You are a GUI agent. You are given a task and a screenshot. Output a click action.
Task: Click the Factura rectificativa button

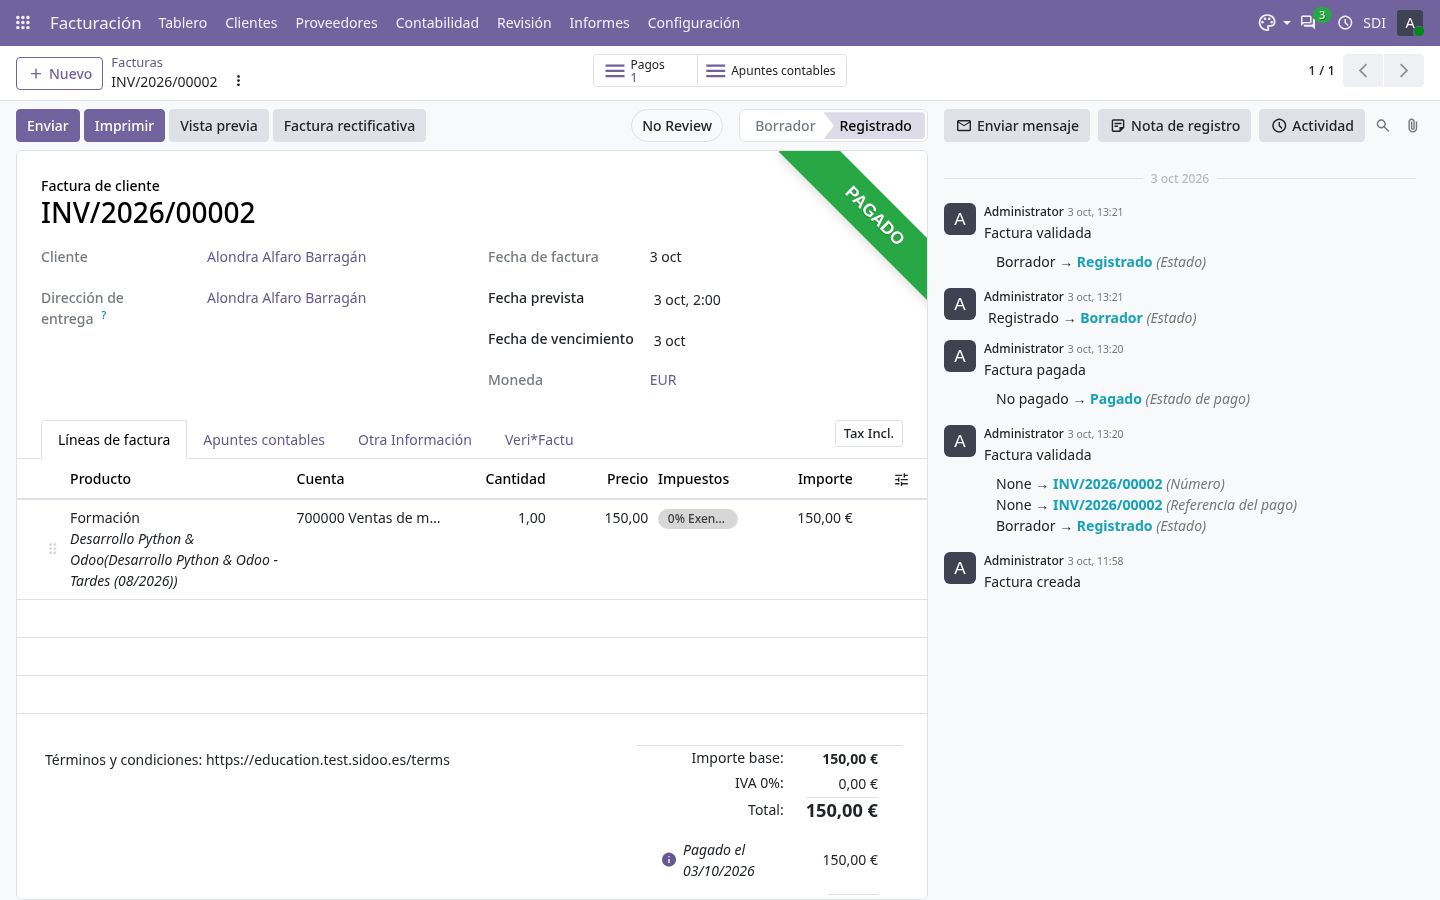pyautogui.click(x=349, y=126)
